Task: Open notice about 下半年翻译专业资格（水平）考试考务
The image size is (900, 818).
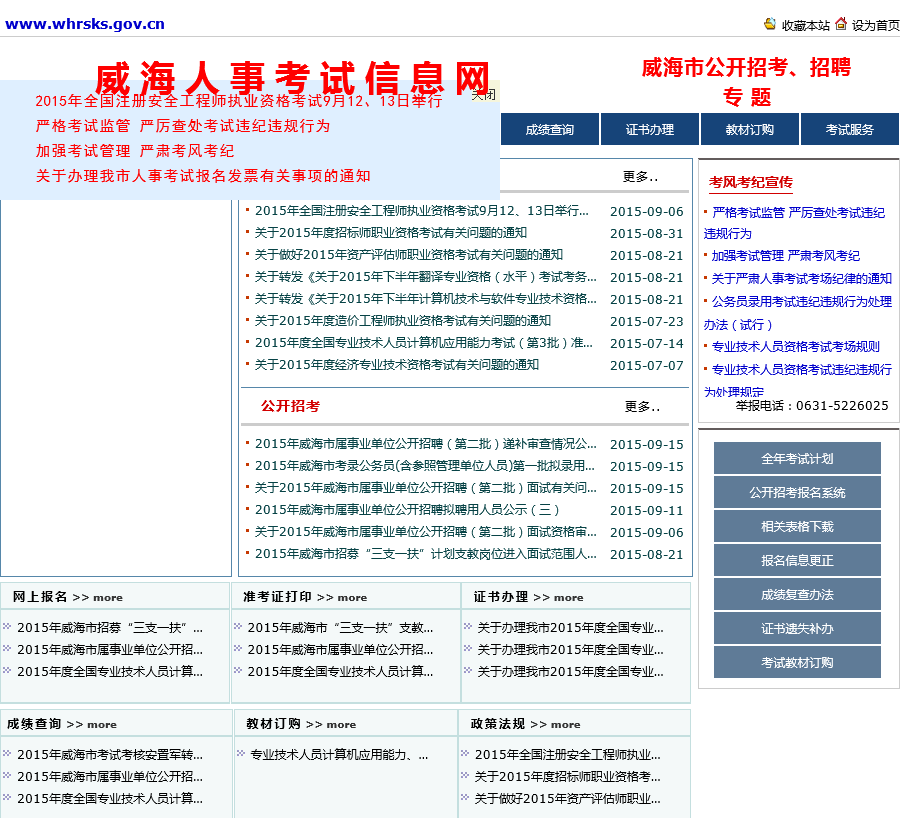Action: tap(425, 277)
